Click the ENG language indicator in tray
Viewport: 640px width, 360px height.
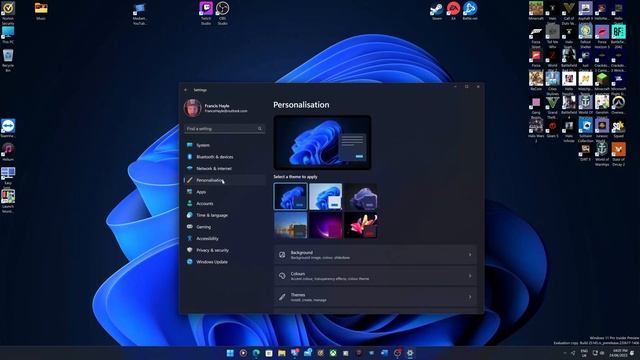click(584, 353)
